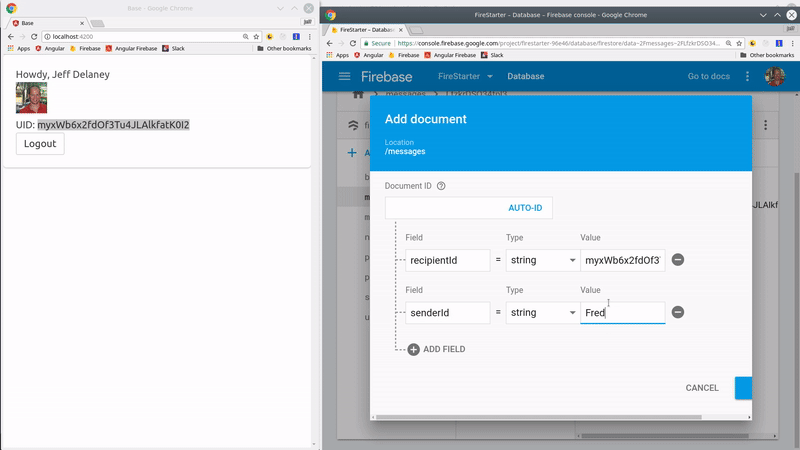
Task: Reload the localhost:4200 page
Action: click(x=34, y=36)
